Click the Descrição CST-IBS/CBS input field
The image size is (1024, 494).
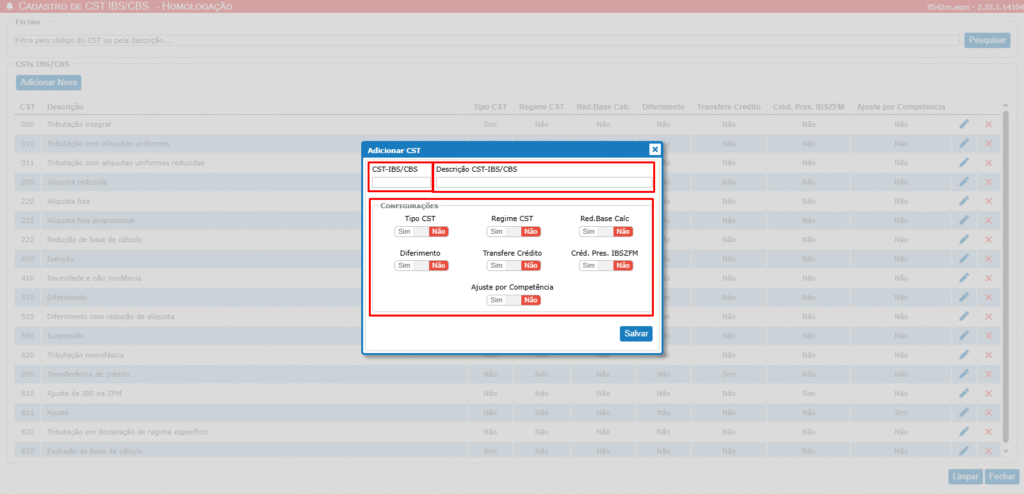542,182
